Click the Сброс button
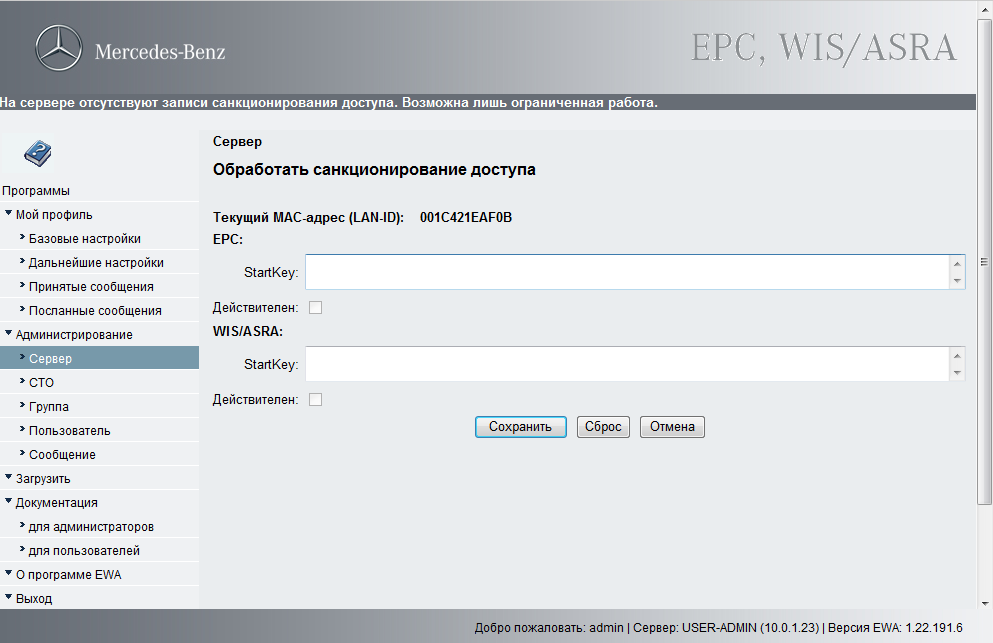 point(603,427)
